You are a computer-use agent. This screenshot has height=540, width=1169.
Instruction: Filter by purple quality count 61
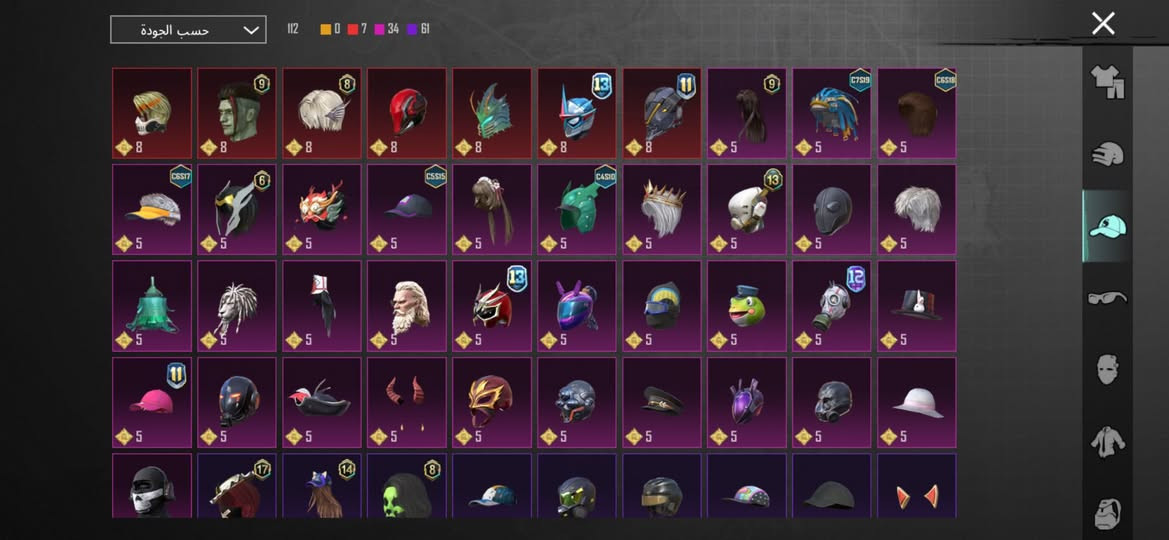pos(418,29)
